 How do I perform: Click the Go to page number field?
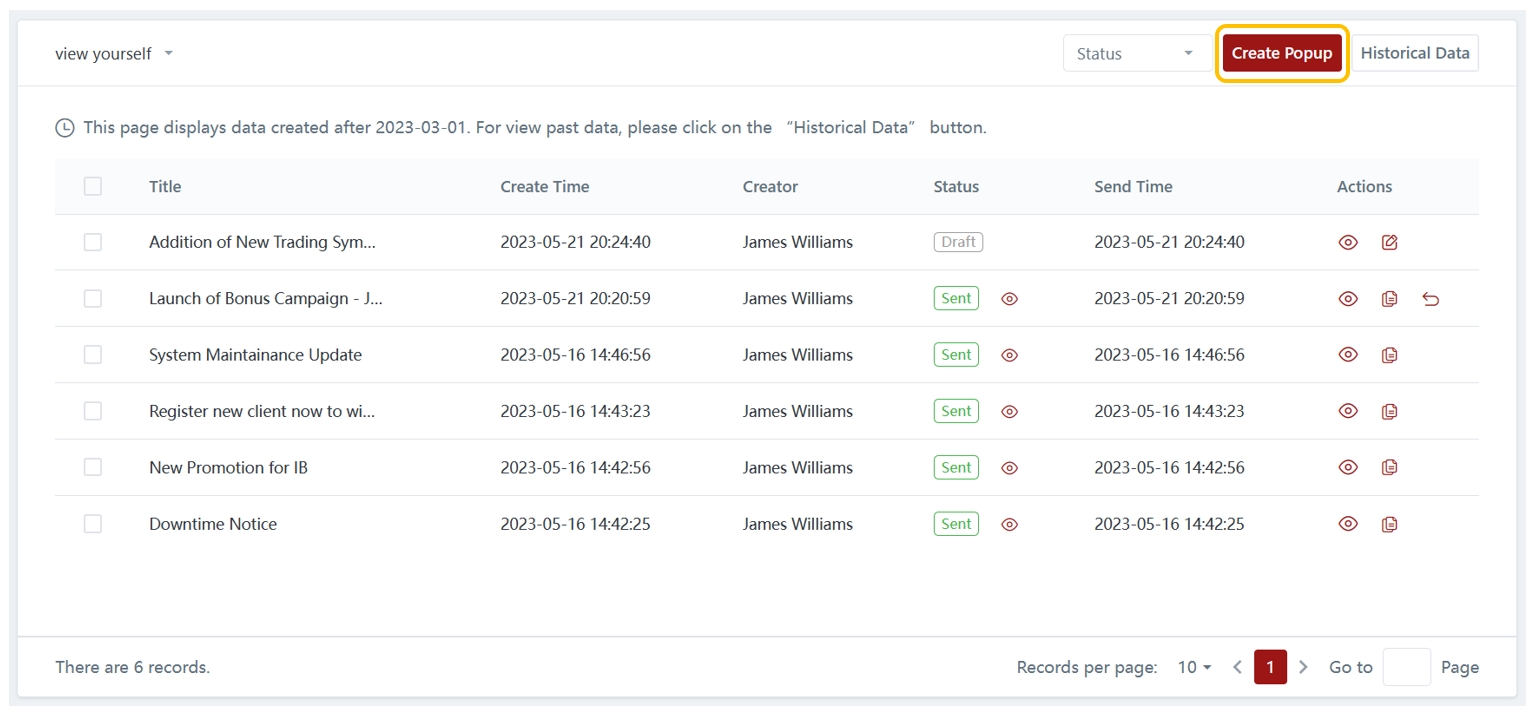[x=1406, y=667]
